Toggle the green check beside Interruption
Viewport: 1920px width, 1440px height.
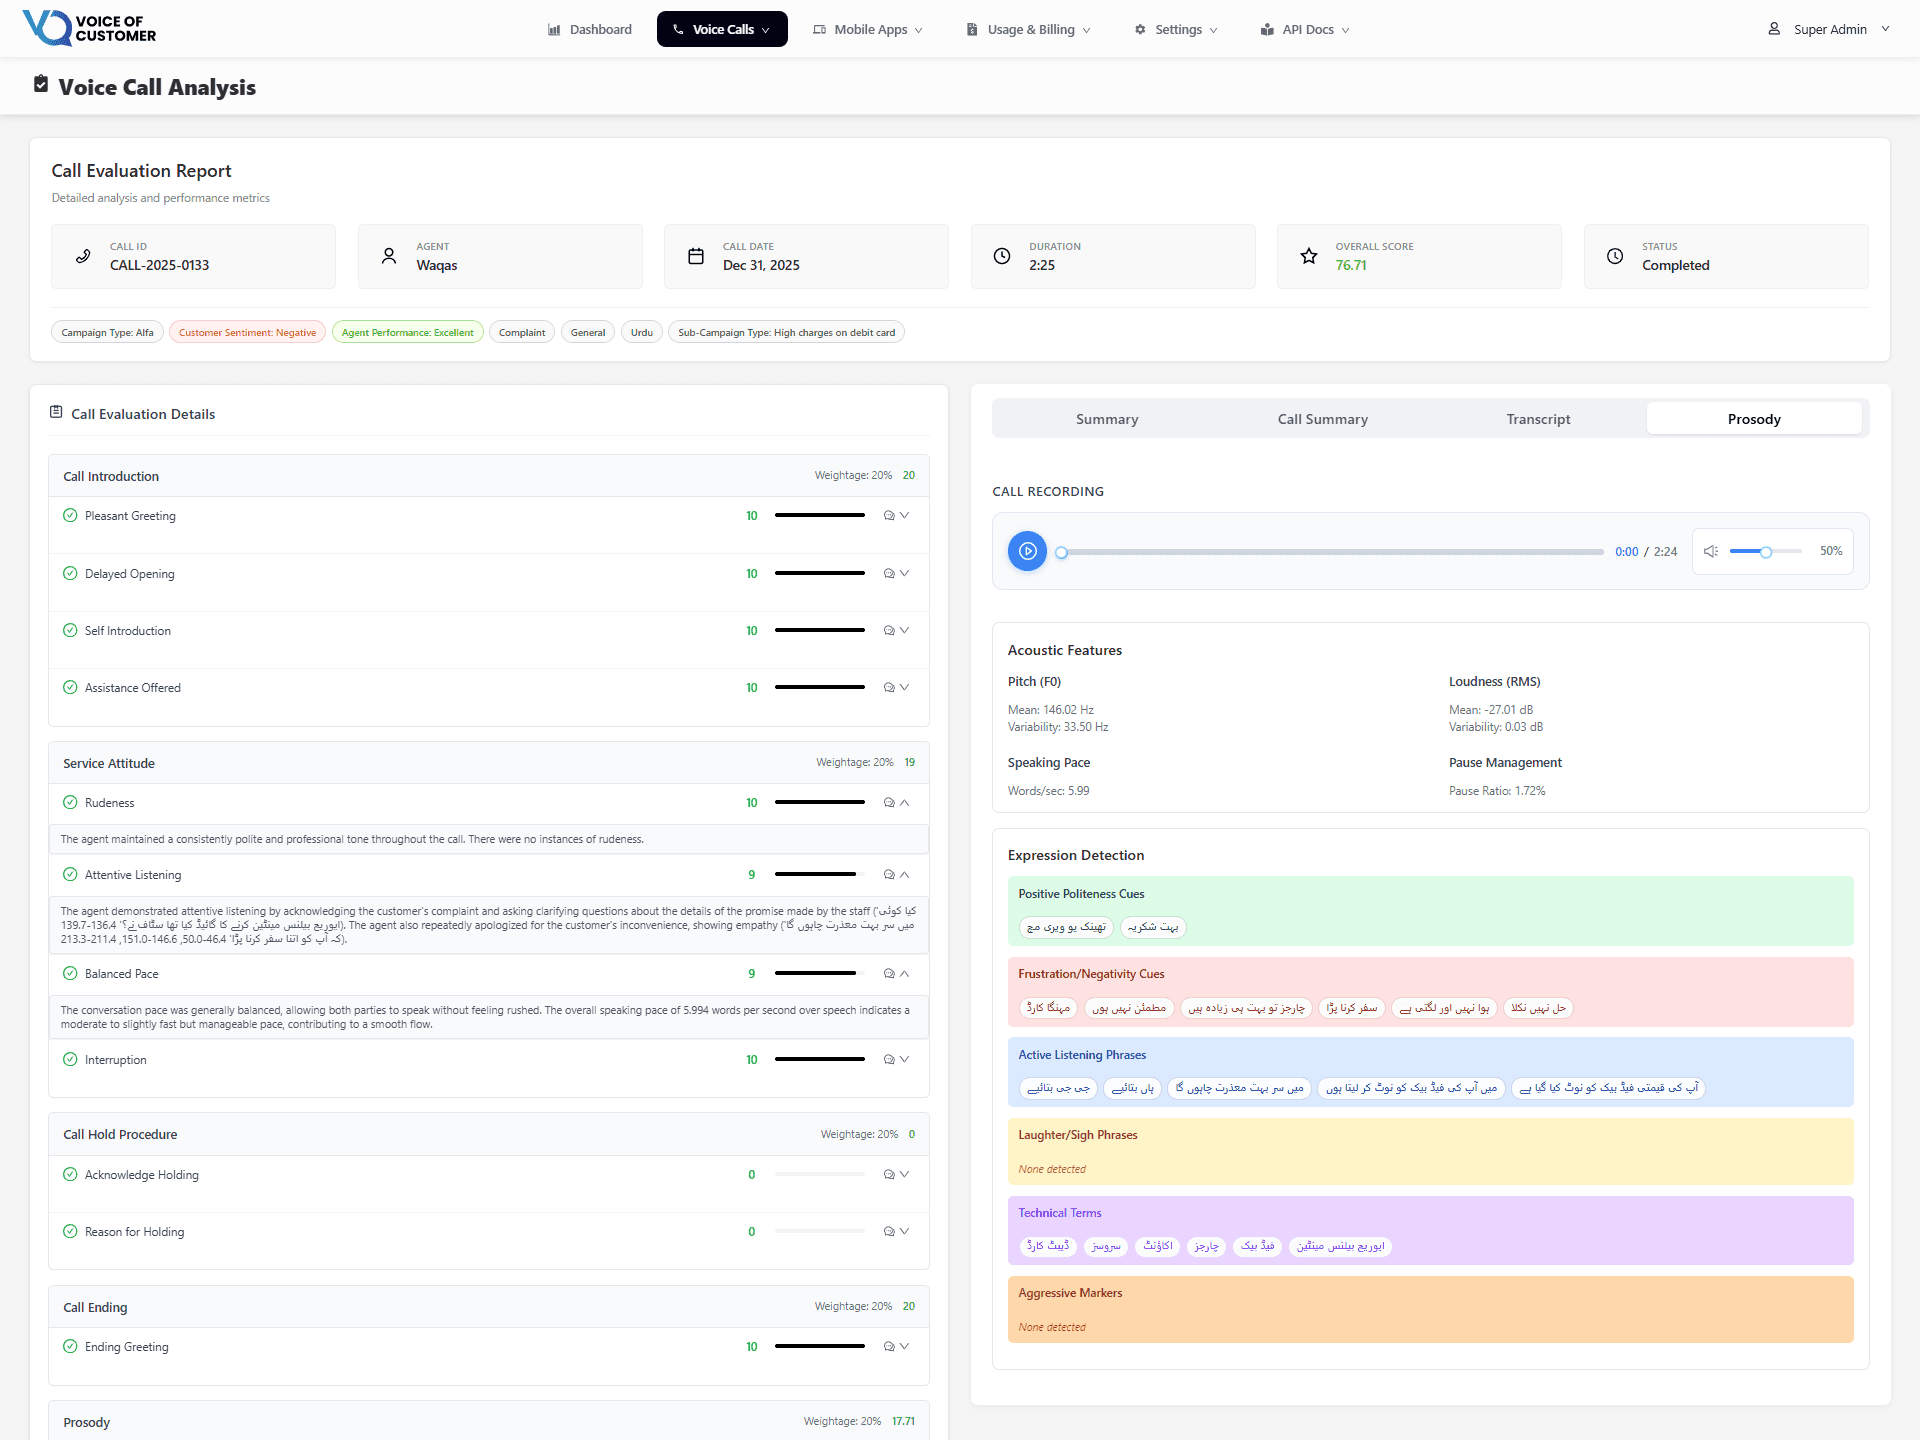70,1059
